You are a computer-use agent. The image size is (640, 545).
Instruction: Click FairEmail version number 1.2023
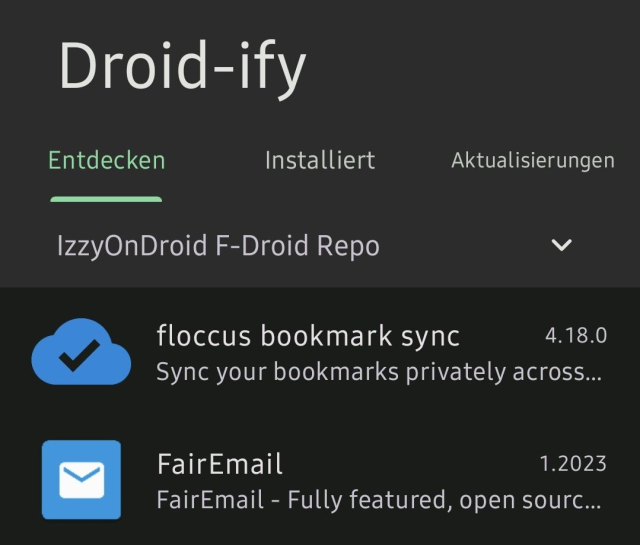tap(572, 463)
